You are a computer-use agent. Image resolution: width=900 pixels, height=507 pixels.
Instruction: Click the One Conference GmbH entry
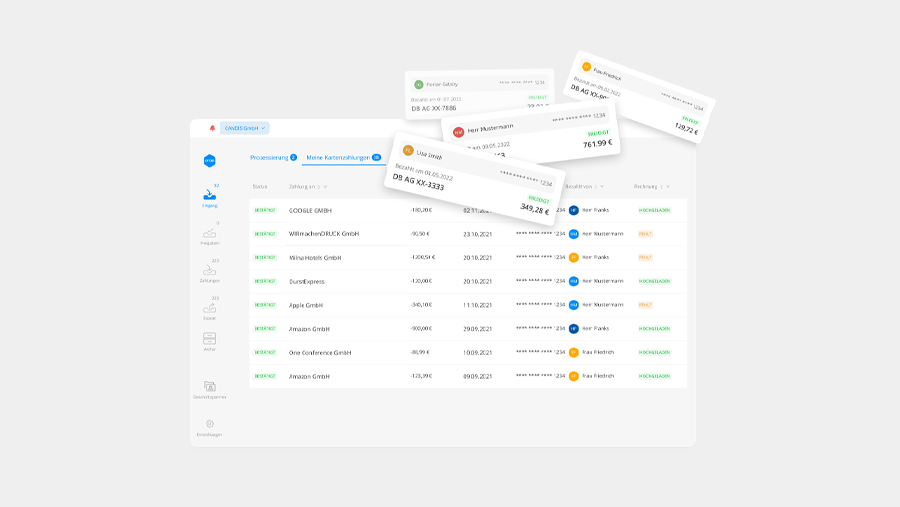(x=319, y=352)
